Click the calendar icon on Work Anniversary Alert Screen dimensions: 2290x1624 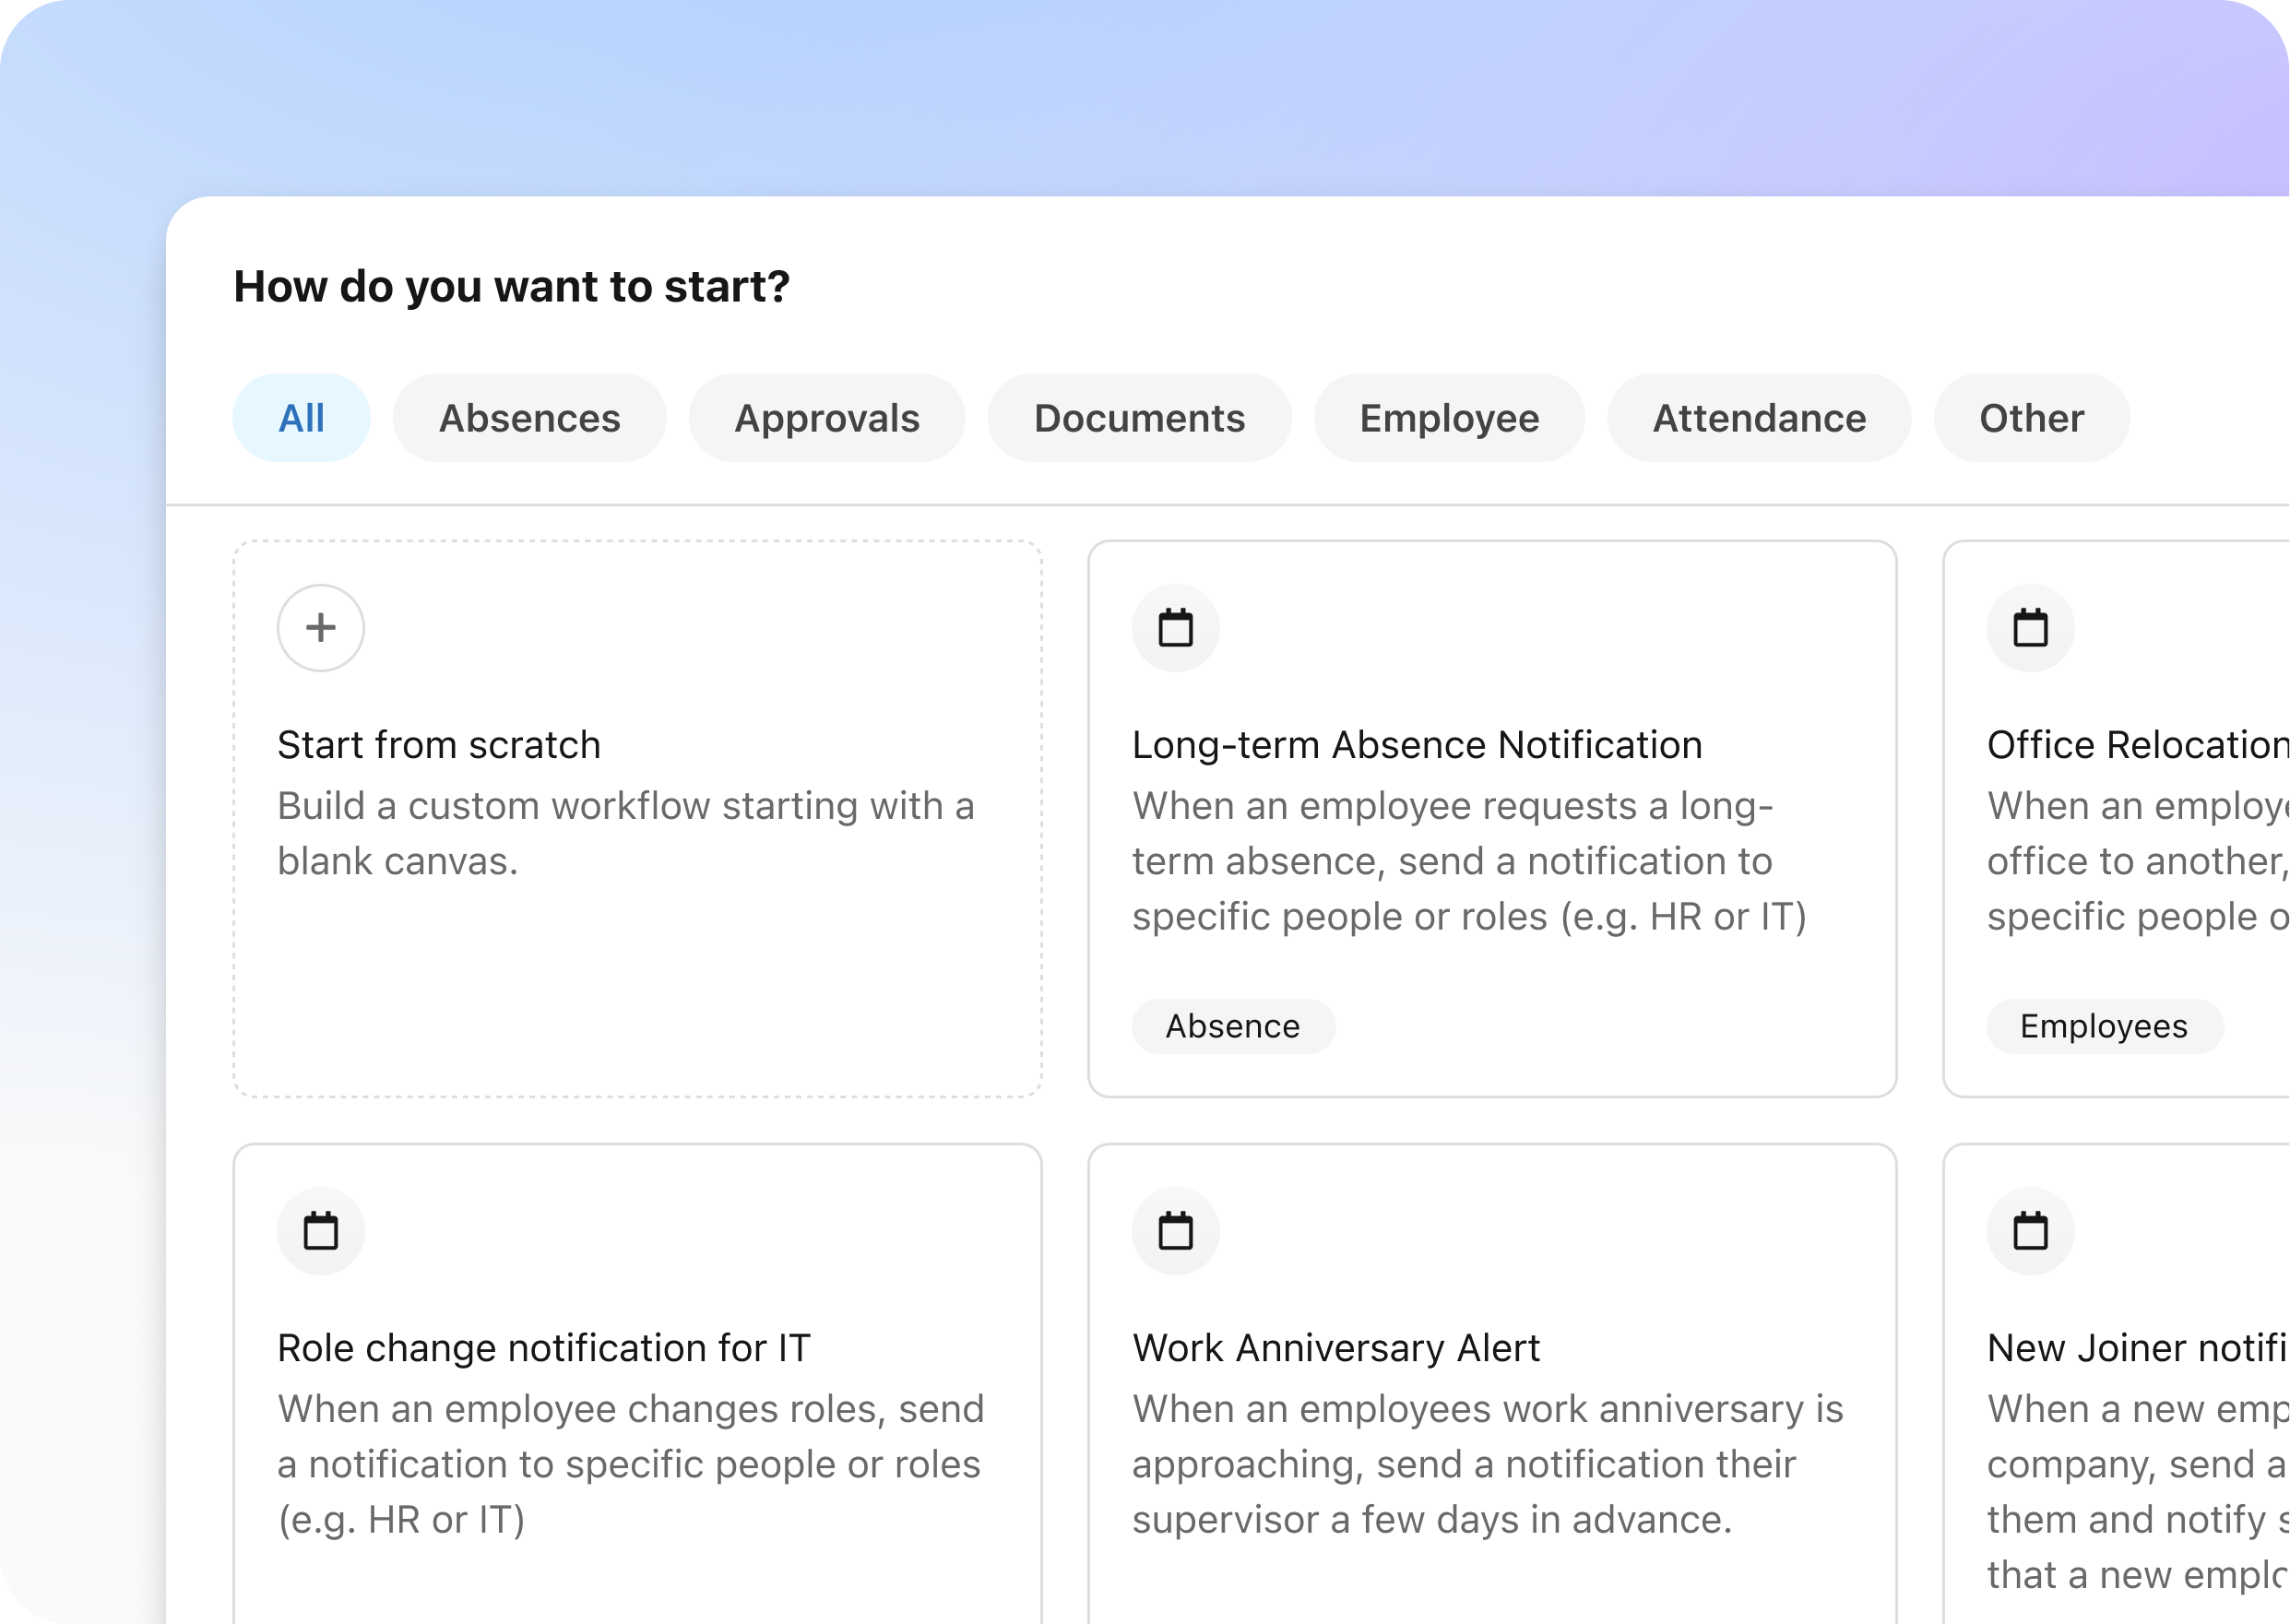coord(1176,1230)
